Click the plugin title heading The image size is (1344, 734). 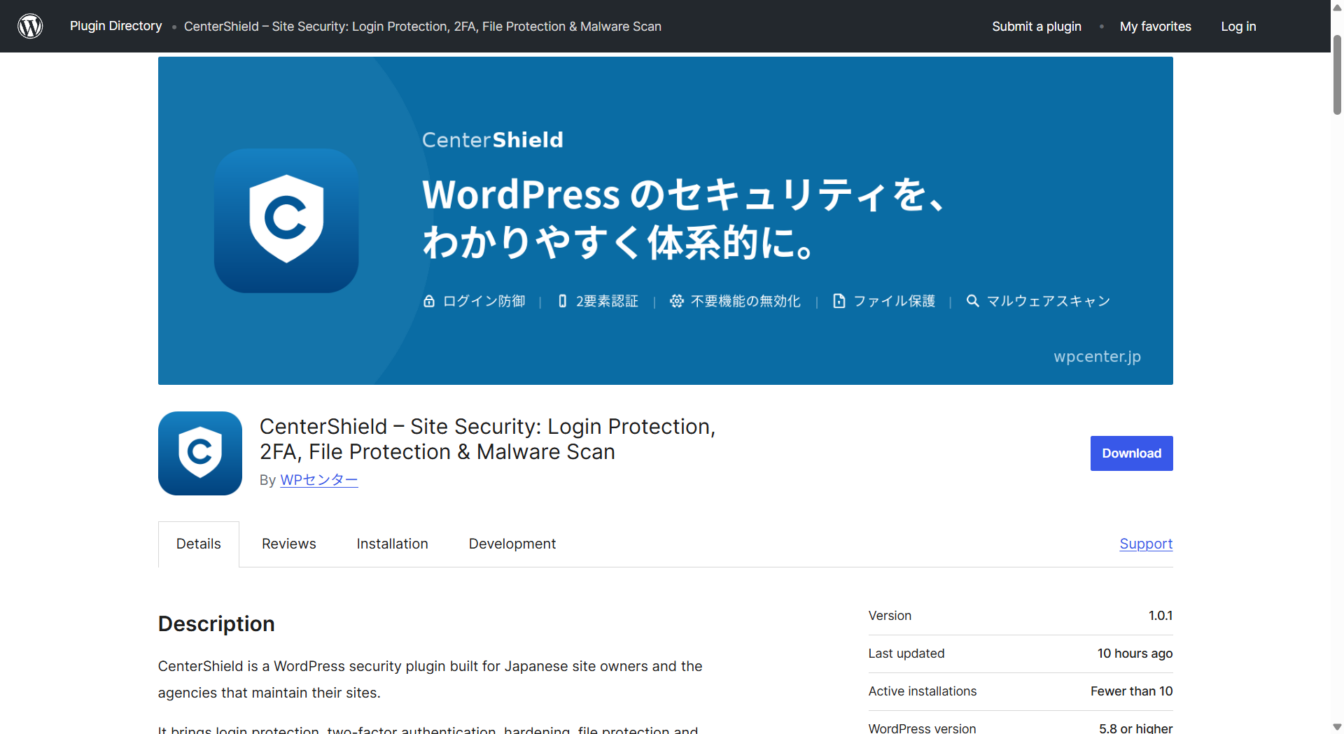487,439
